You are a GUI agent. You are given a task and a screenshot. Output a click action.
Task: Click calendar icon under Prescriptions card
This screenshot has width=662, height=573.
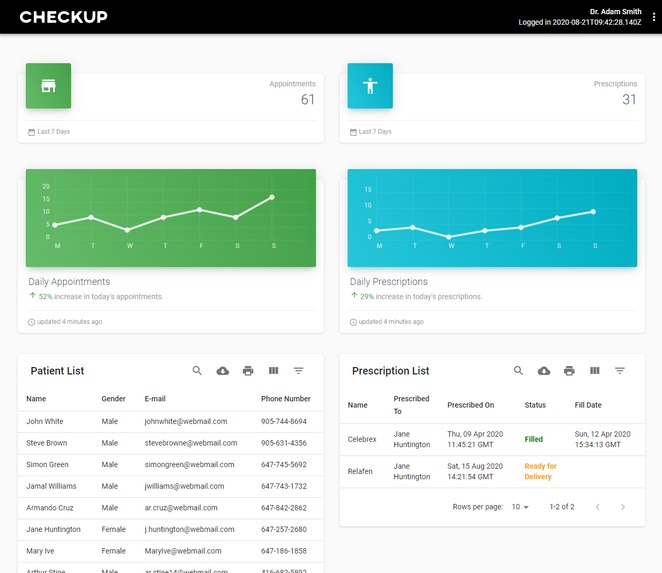[353, 132]
